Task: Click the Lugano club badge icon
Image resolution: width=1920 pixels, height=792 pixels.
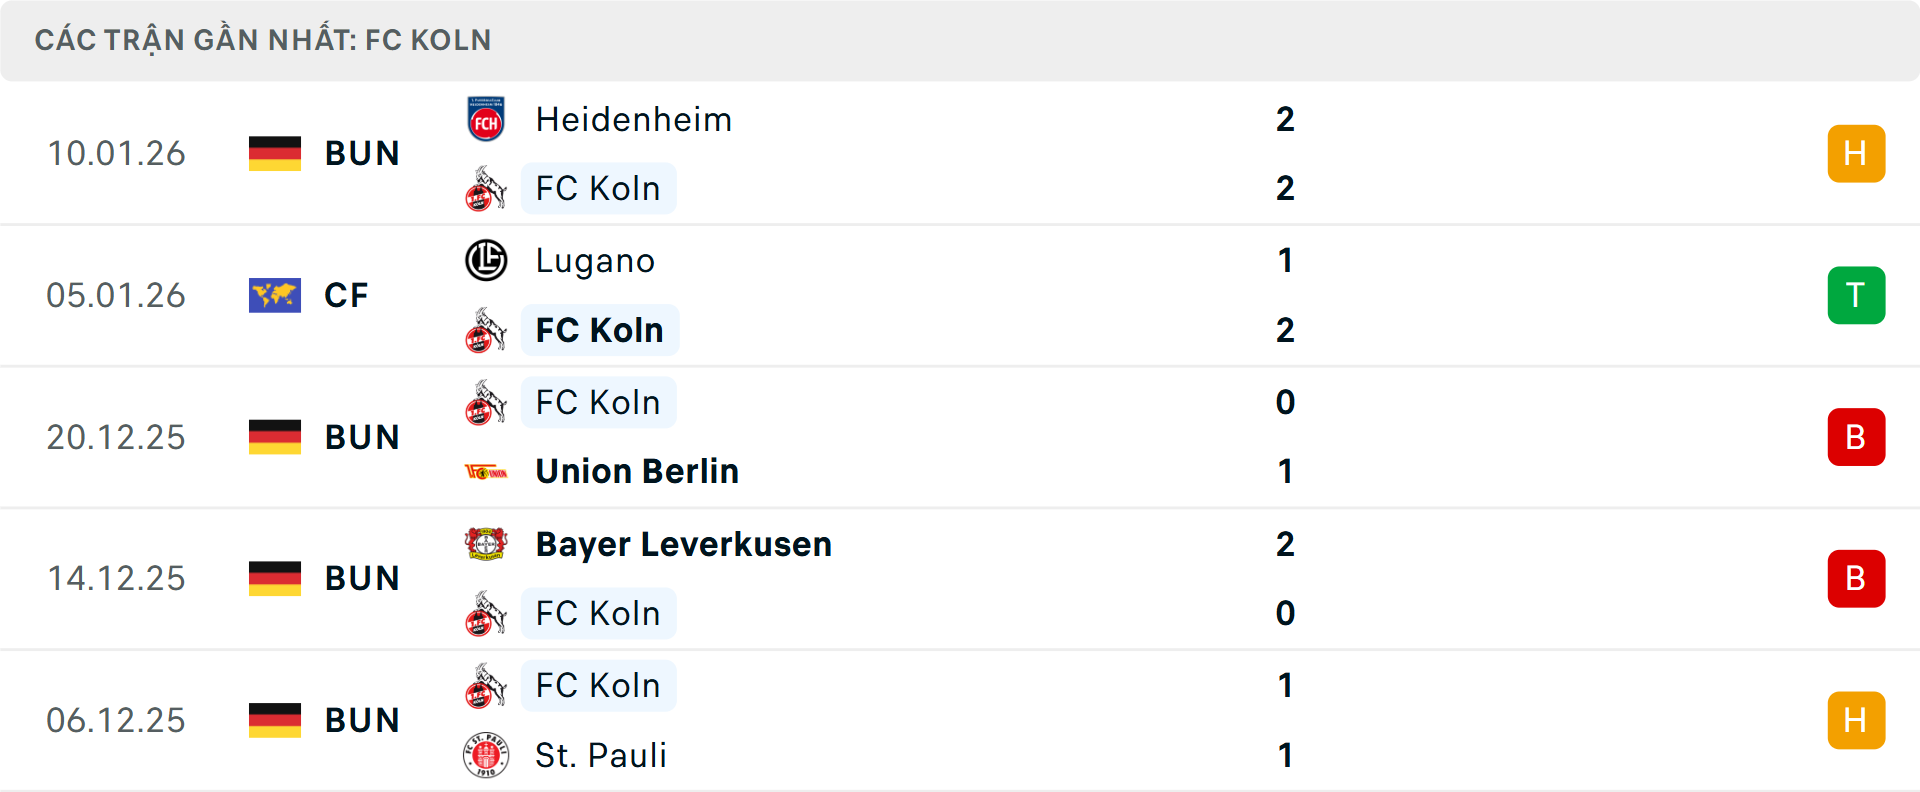Action: (486, 260)
